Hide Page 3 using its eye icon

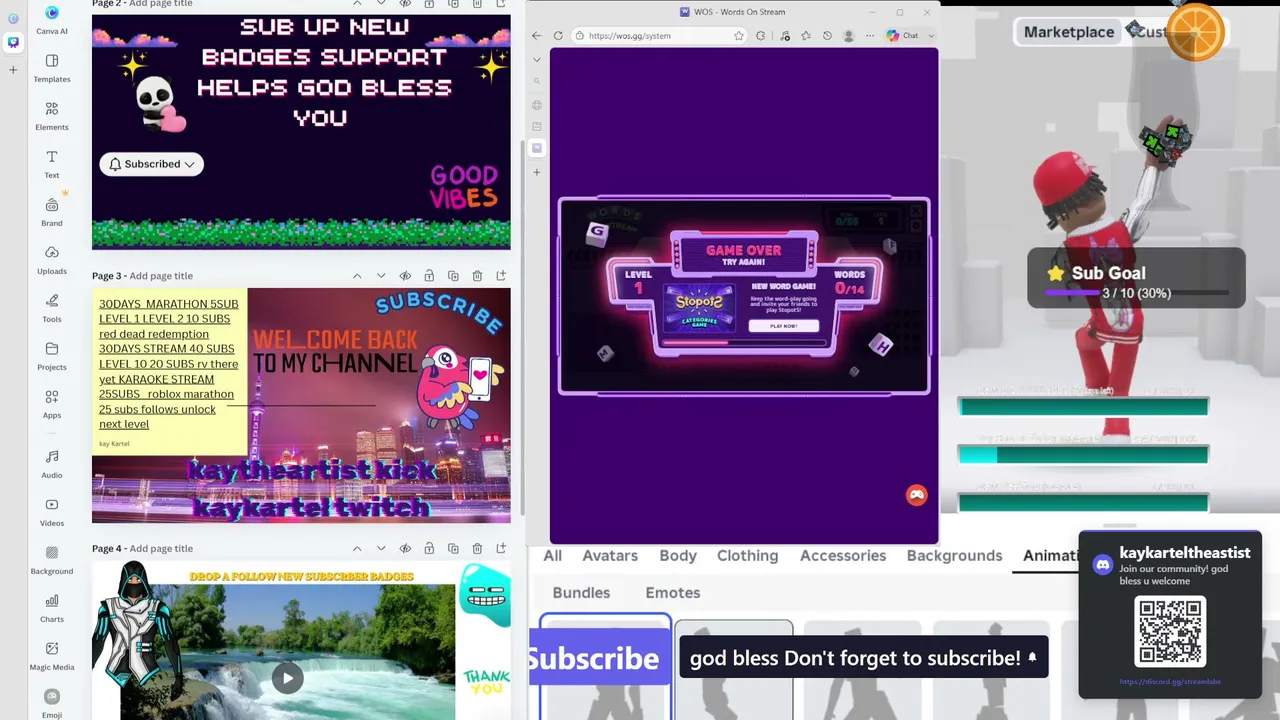tap(405, 276)
